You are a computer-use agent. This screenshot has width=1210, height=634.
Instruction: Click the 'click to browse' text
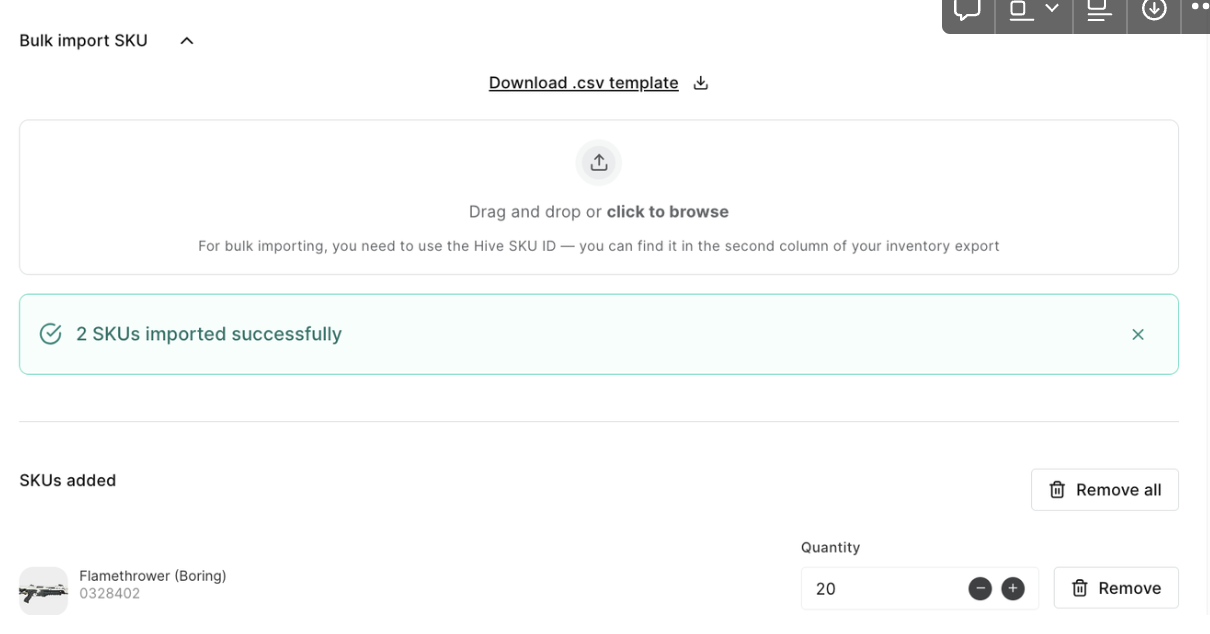pyautogui.click(x=667, y=212)
